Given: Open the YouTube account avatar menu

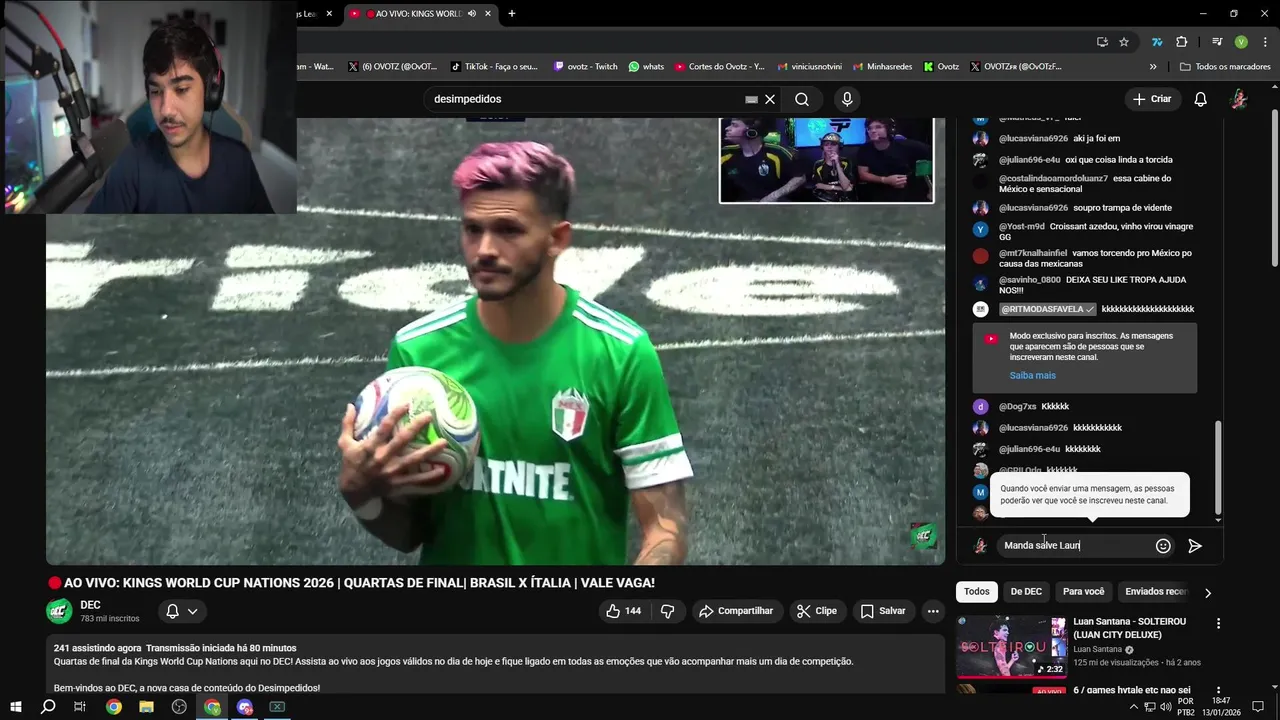Looking at the screenshot, I should [1238, 99].
